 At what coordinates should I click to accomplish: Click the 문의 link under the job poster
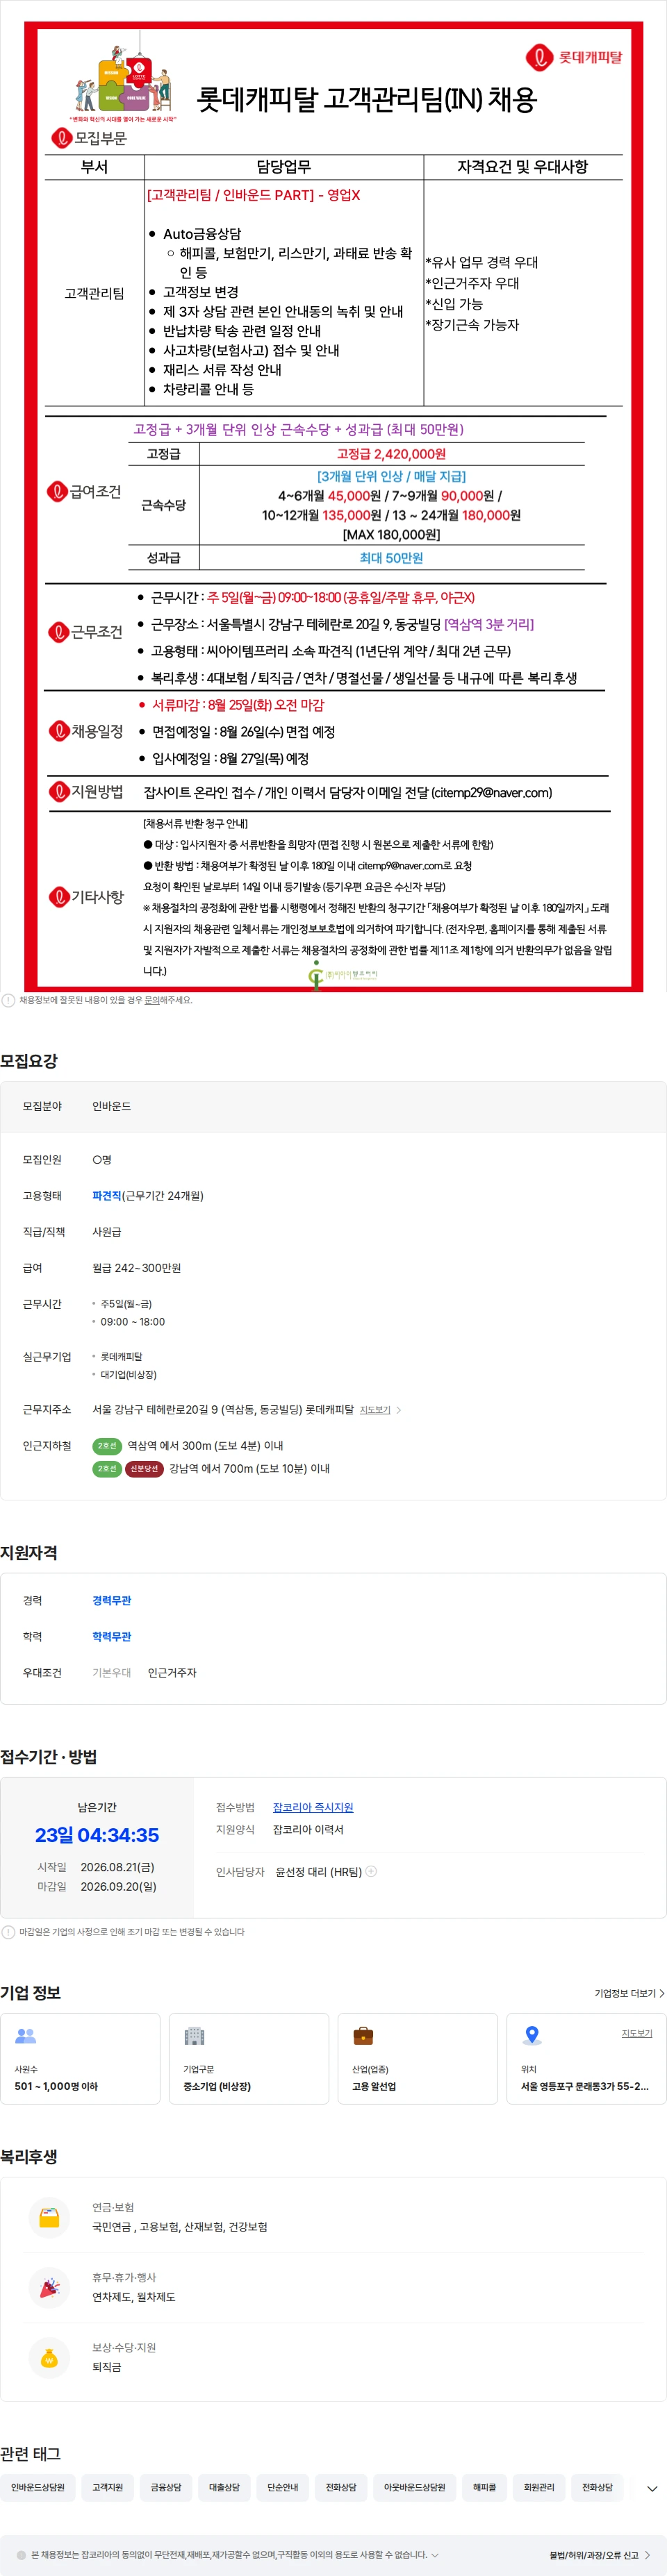tap(152, 1000)
